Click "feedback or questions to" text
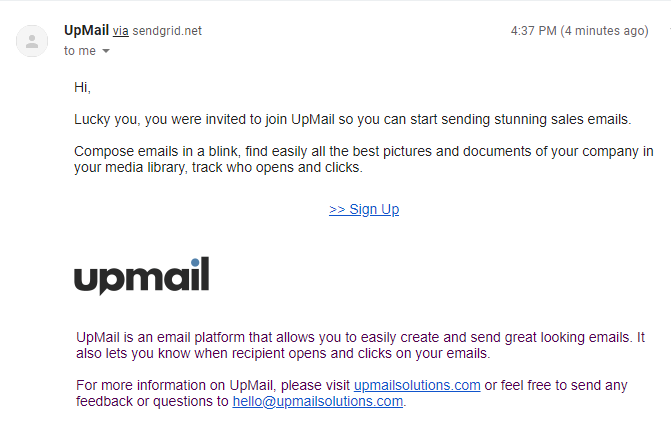 152,401
